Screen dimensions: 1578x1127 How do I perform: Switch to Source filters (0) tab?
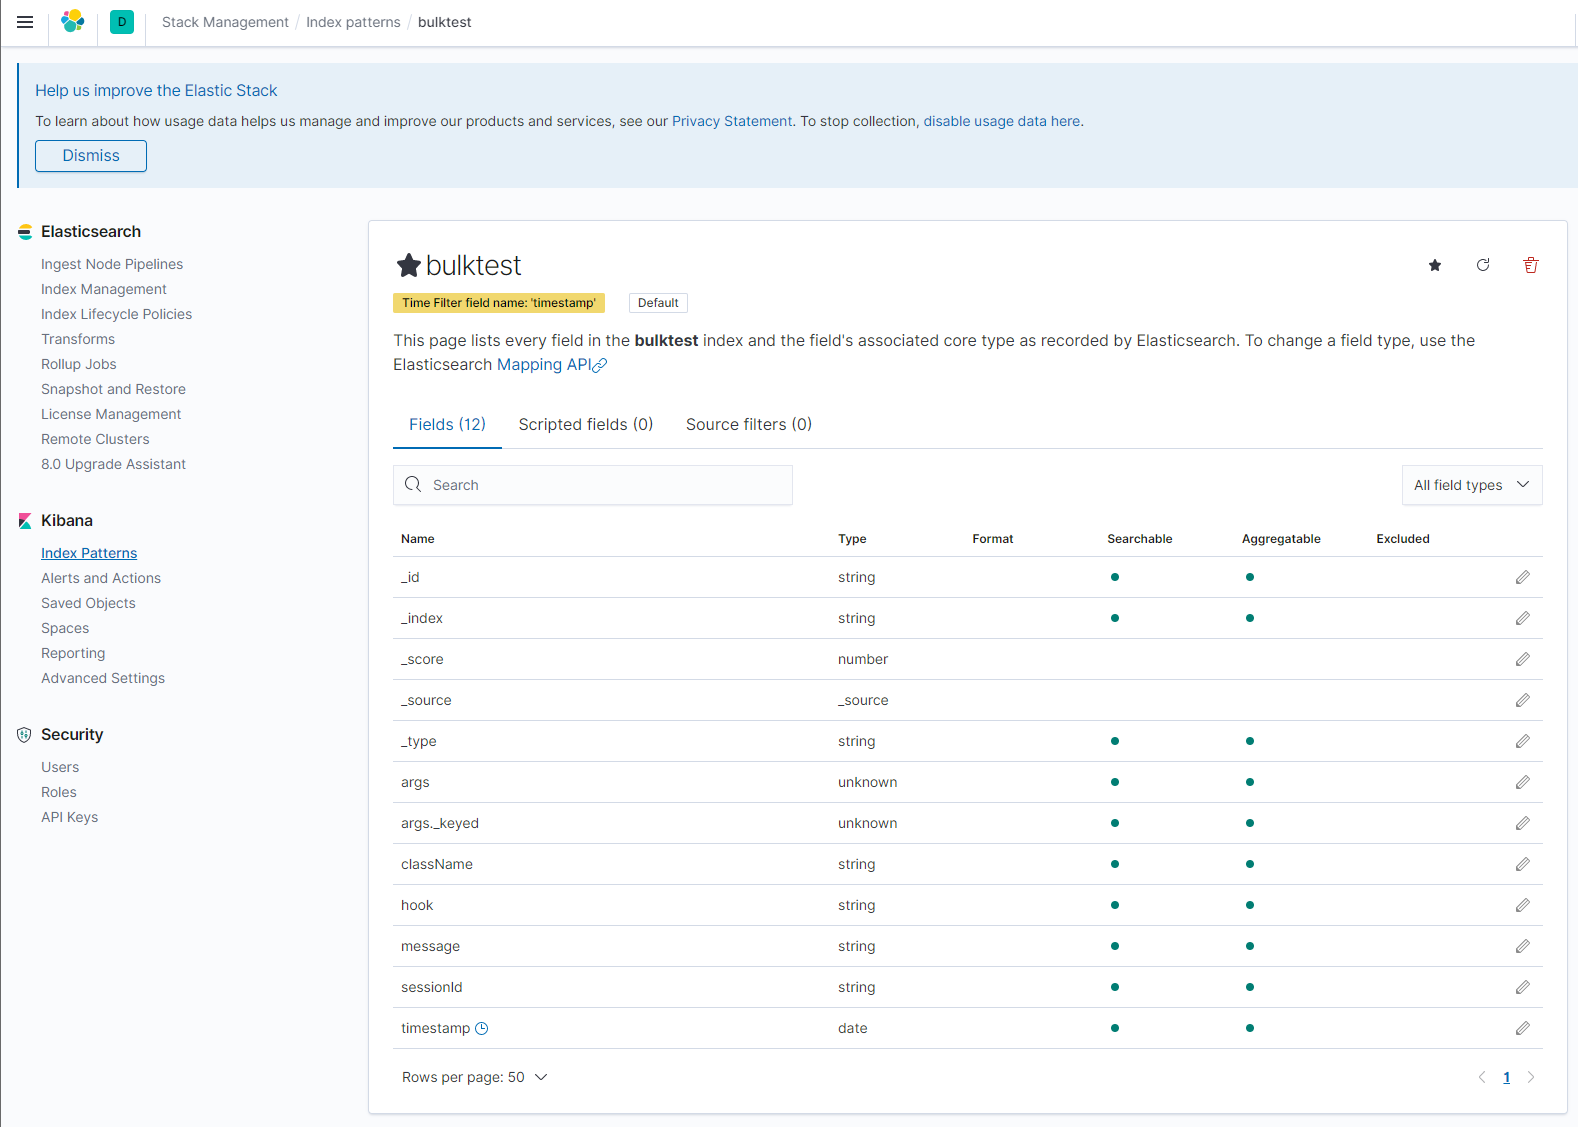749,425
